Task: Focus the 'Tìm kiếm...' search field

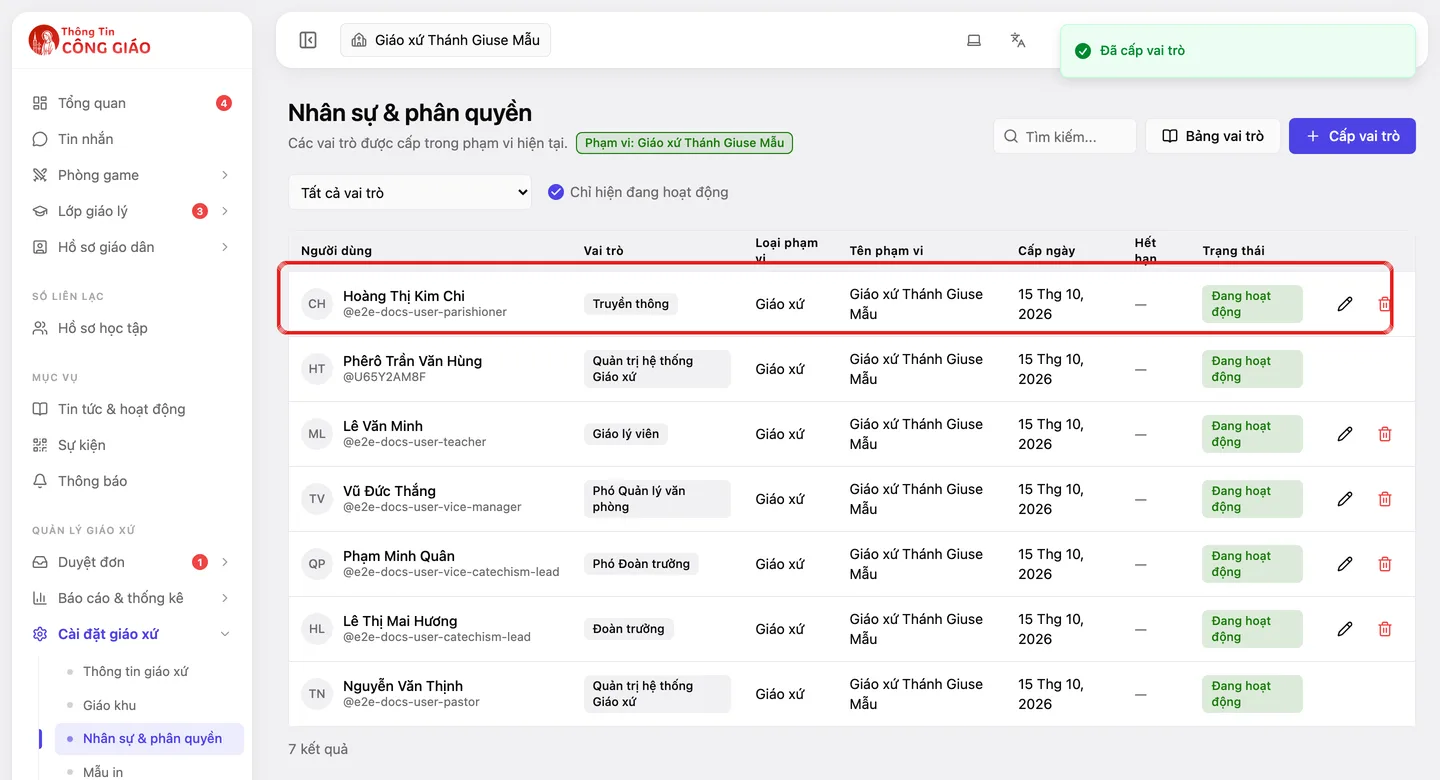Action: tap(1065, 136)
